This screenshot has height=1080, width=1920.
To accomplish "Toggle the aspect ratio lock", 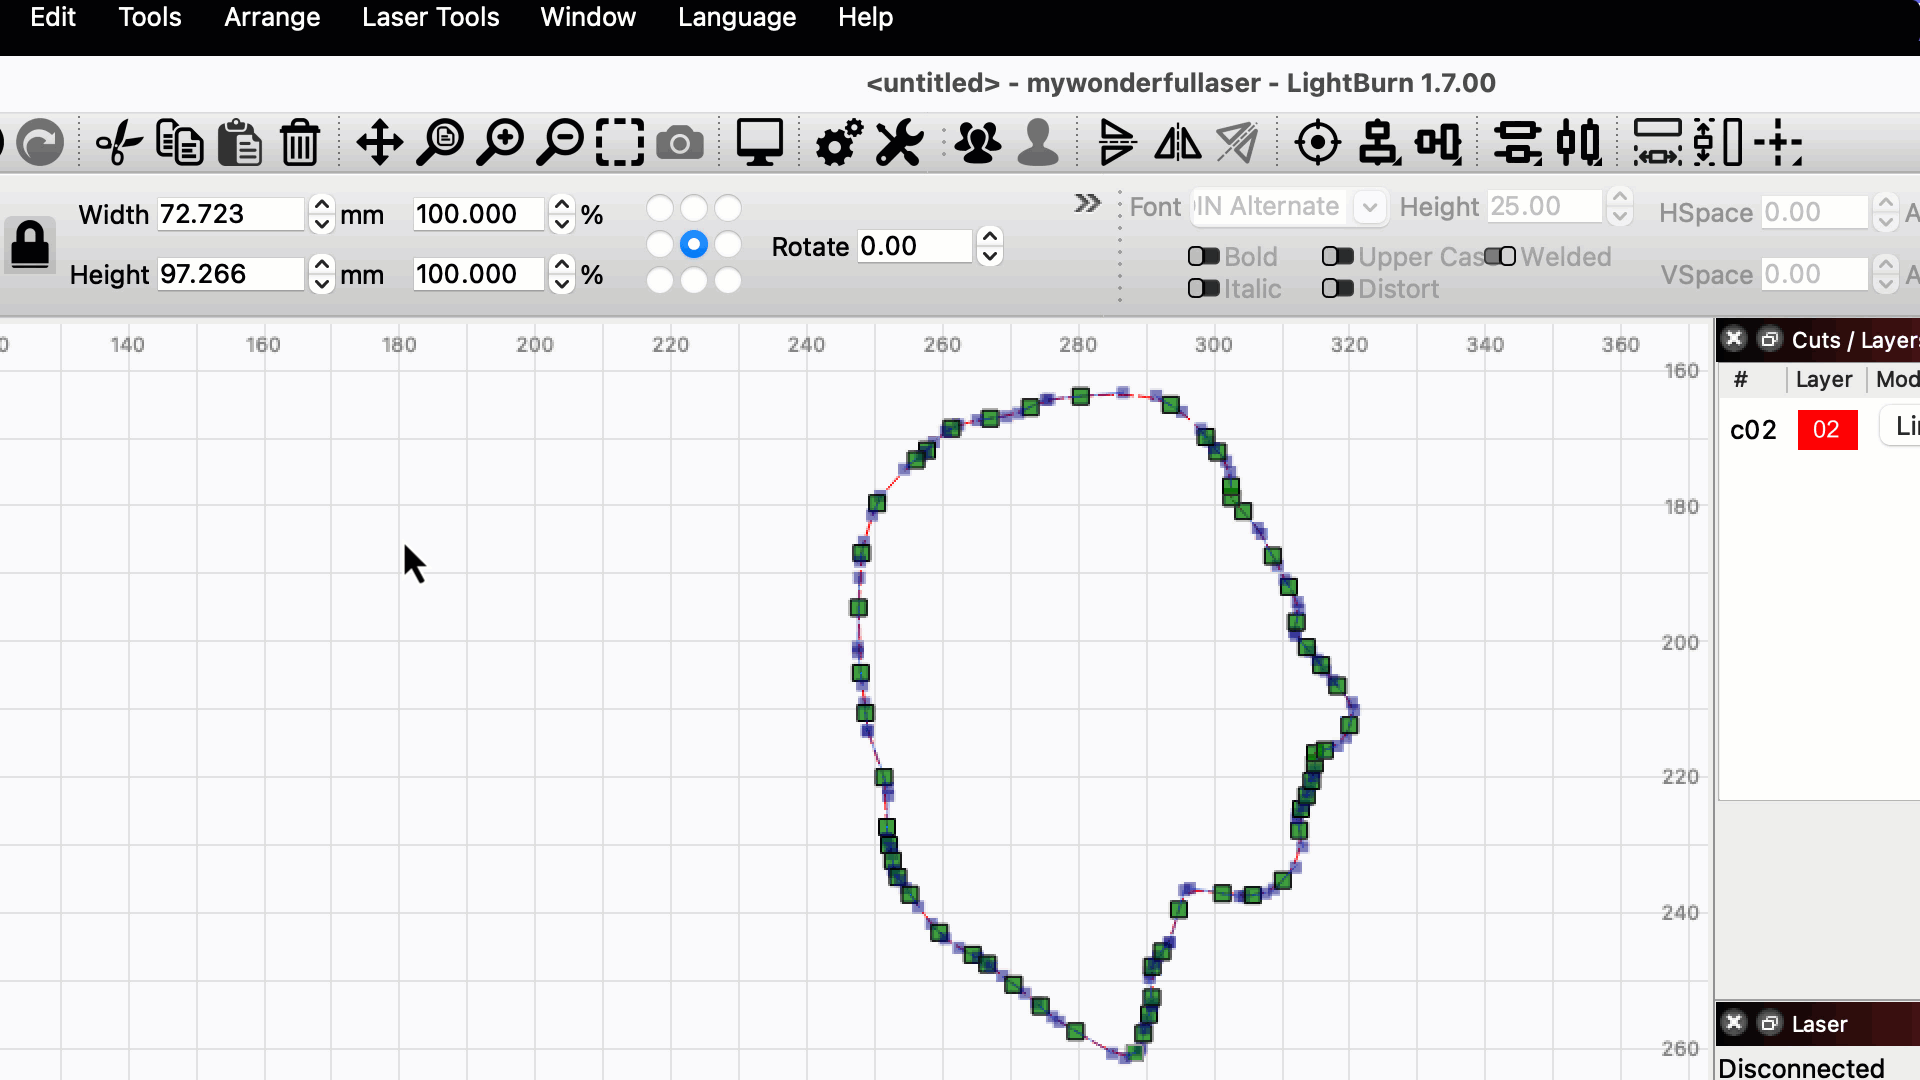I will (x=29, y=245).
